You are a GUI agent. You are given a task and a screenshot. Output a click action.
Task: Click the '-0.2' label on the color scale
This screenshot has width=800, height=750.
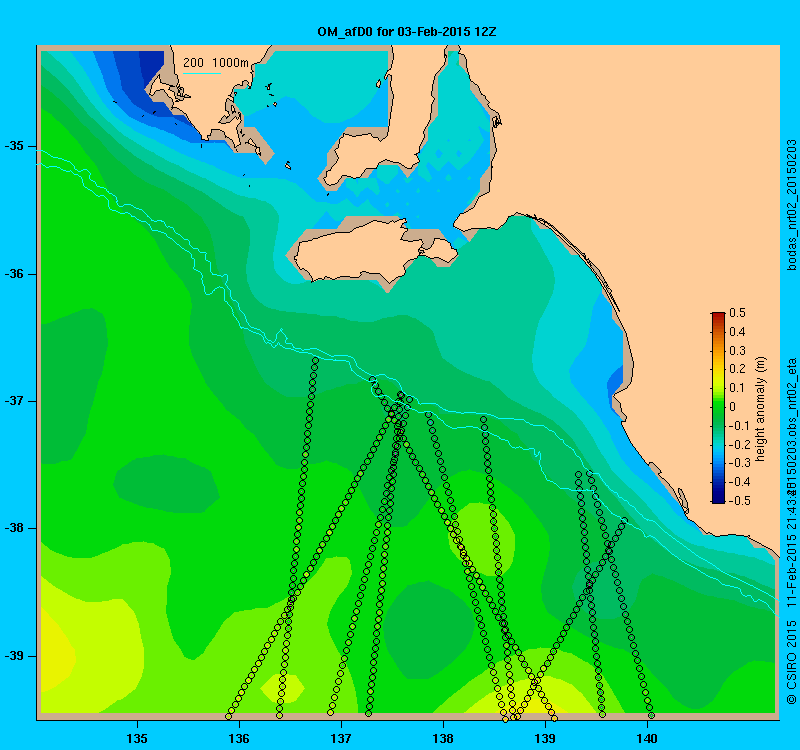pos(739,444)
